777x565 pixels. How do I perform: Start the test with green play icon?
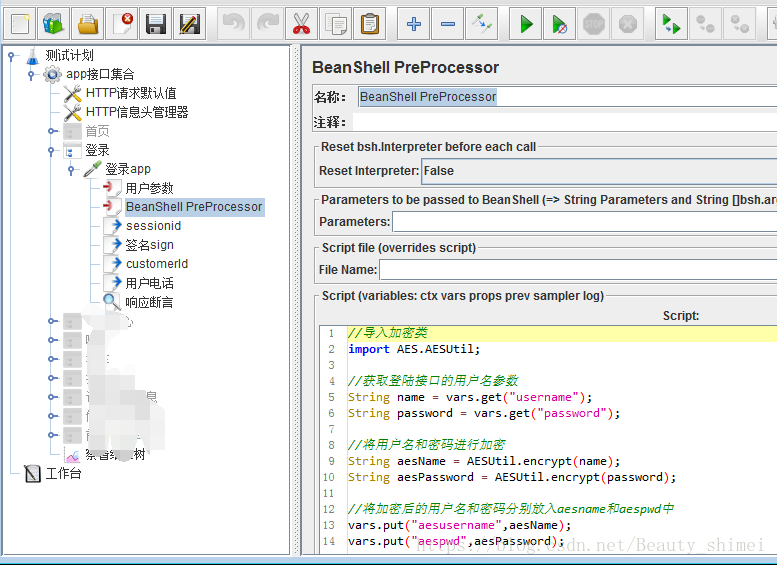pyautogui.click(x=526, y=24)
